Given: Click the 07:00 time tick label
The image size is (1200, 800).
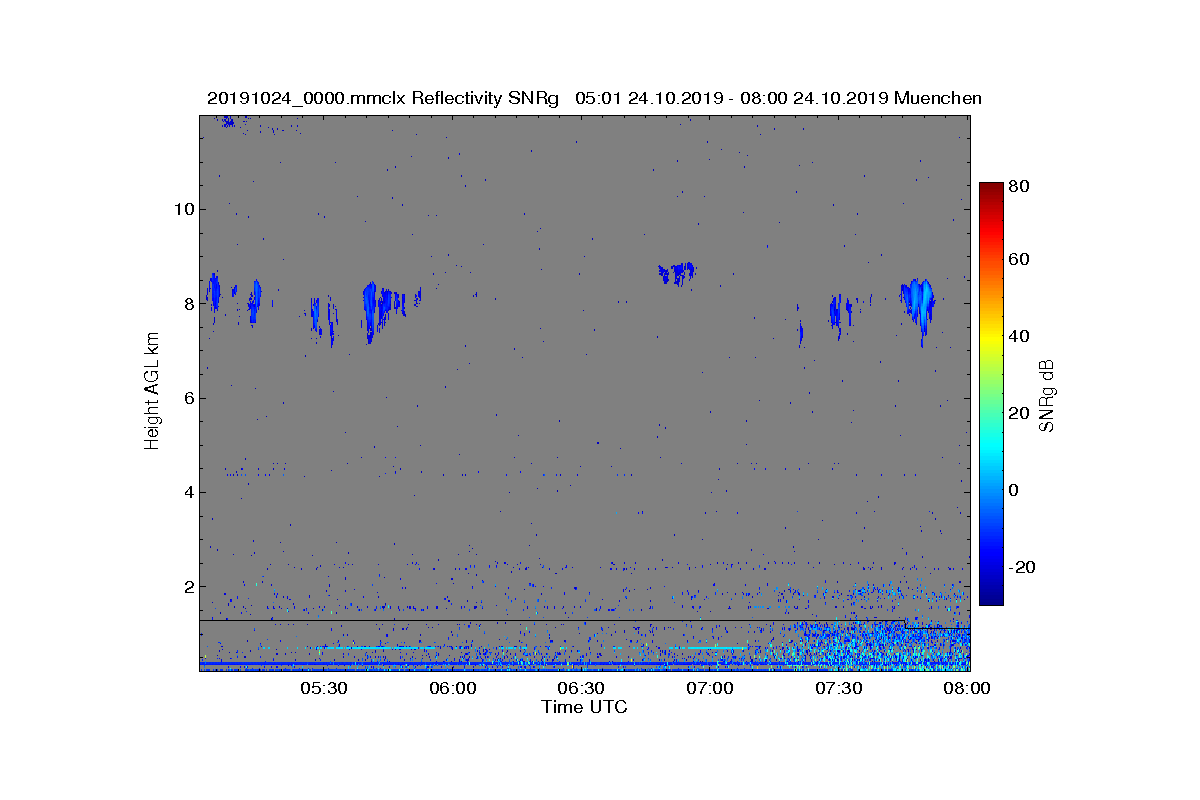Looking at the screenshot, I should tap(710, 688).
